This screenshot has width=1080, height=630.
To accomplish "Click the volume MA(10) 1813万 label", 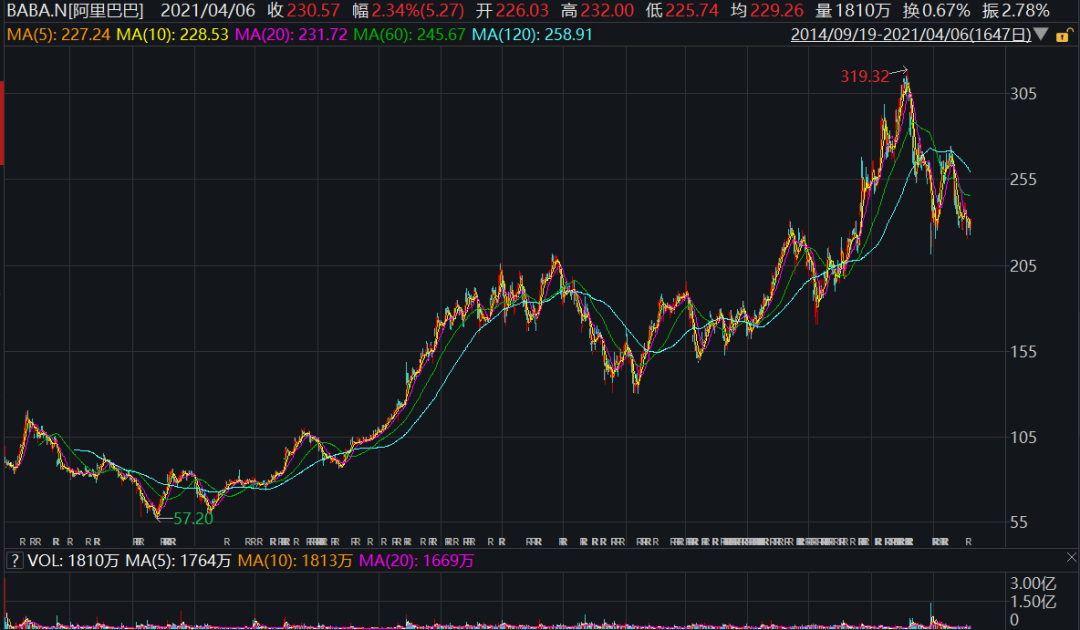I will (292, 561).
